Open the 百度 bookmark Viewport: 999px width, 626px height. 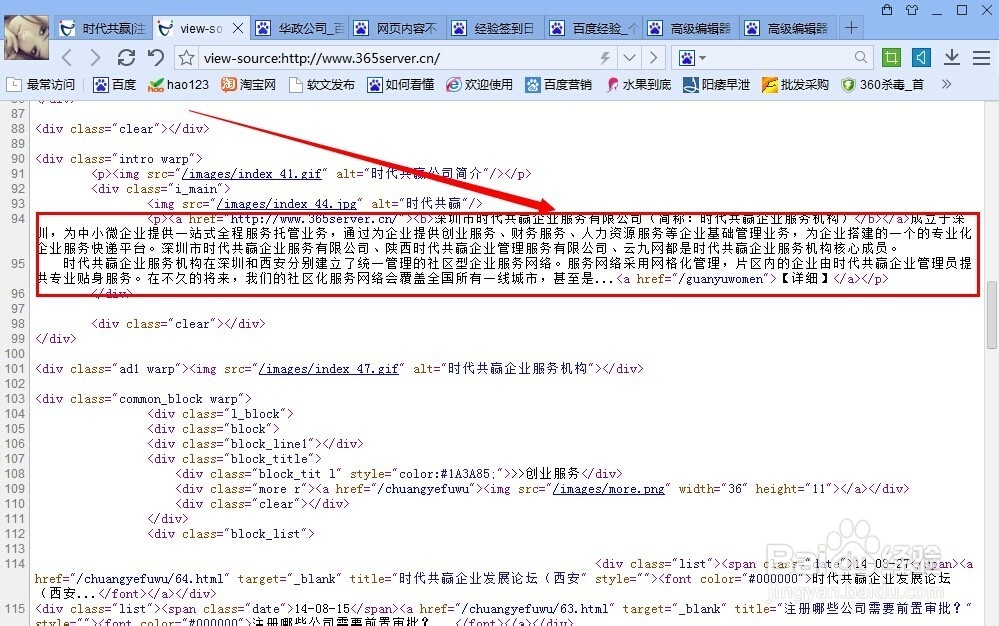pos(115,84)
